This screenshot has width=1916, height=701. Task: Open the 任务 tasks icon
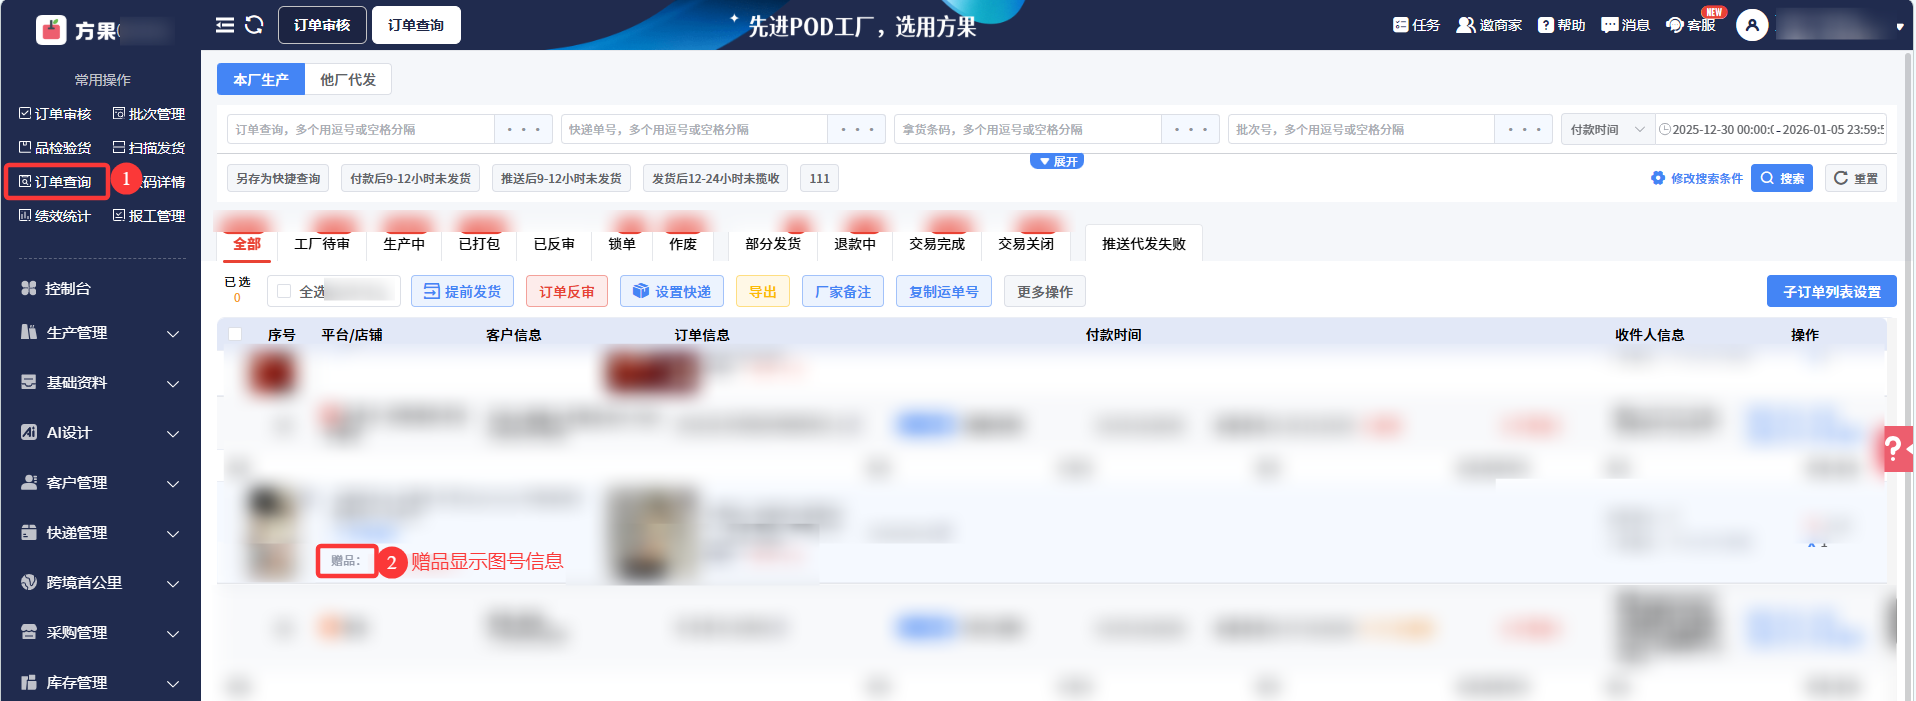pyautogui.click(x=1416, y=25)
